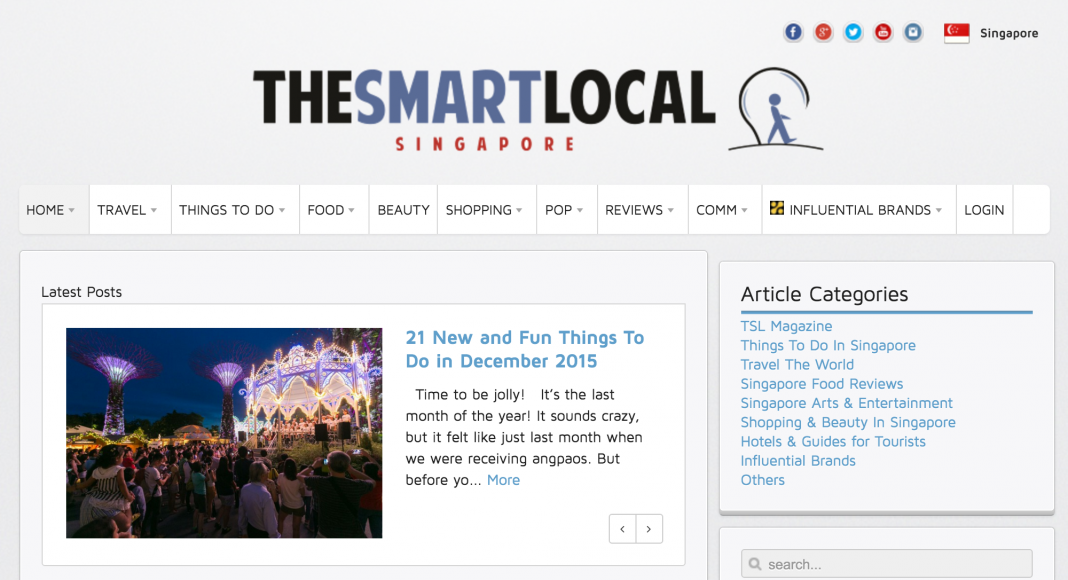Open the TSL Magazine category link

coord(786,326)
